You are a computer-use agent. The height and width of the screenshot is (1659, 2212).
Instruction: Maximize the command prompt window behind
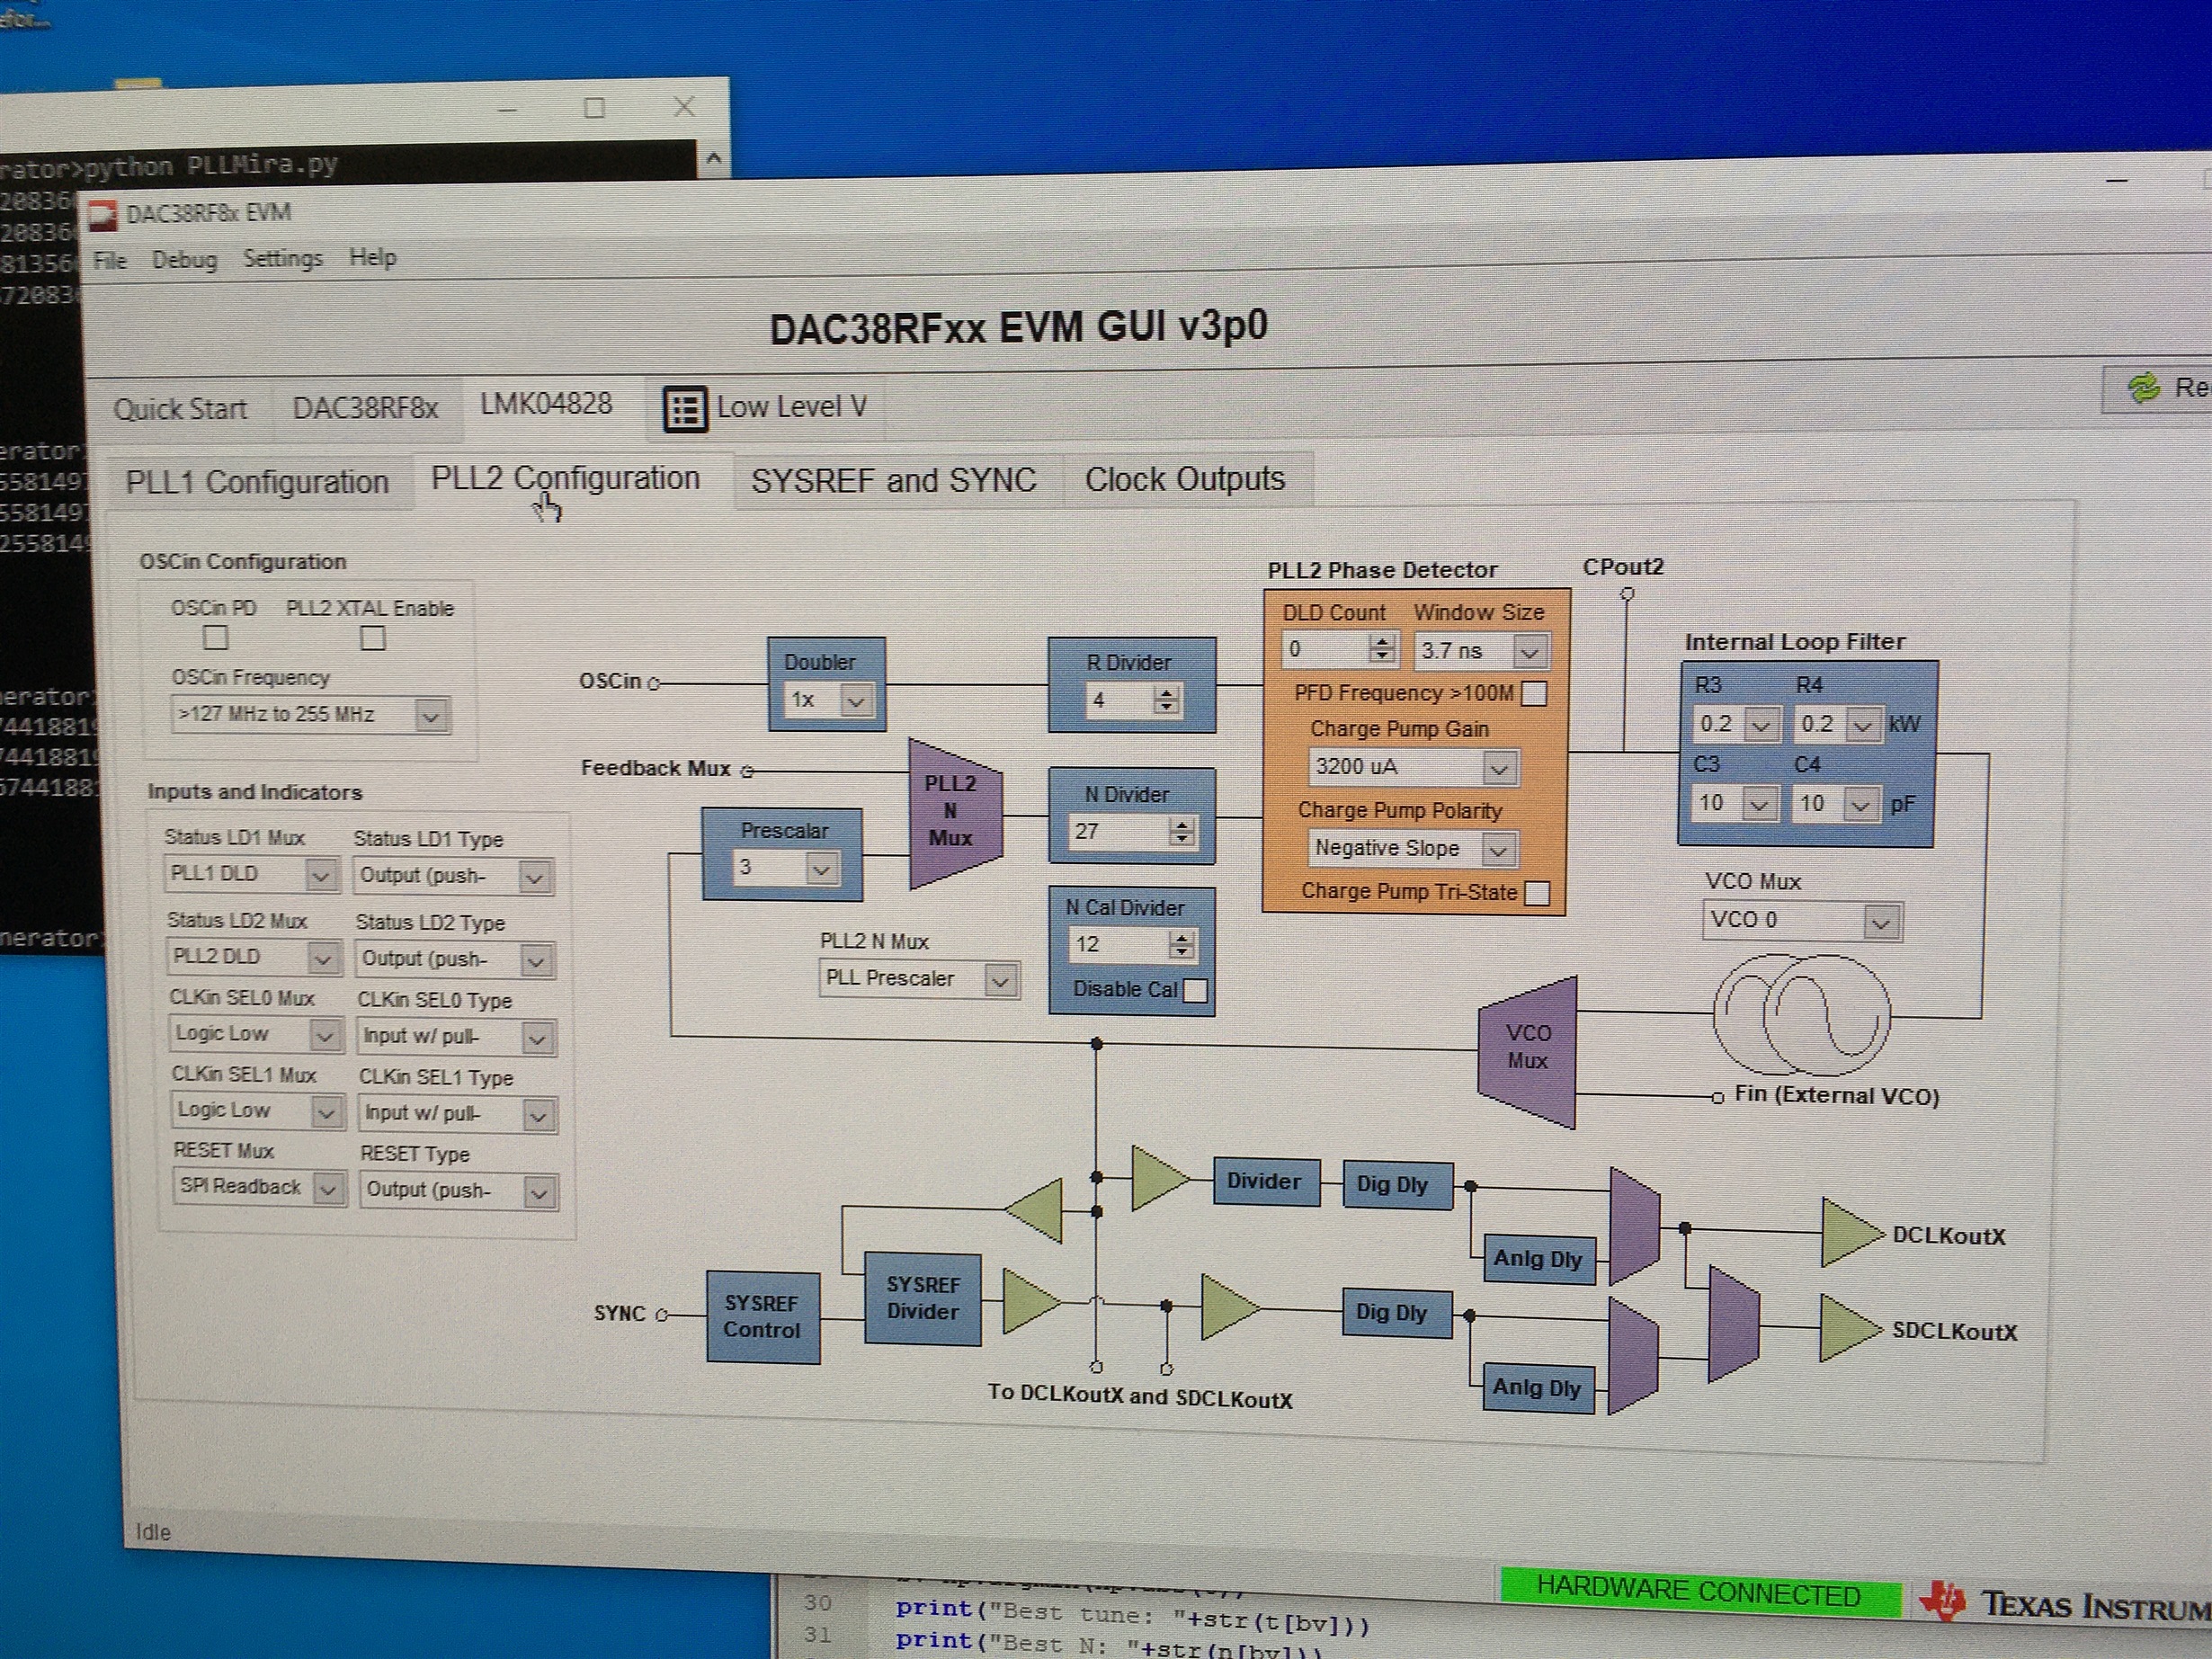coord(594,108)
